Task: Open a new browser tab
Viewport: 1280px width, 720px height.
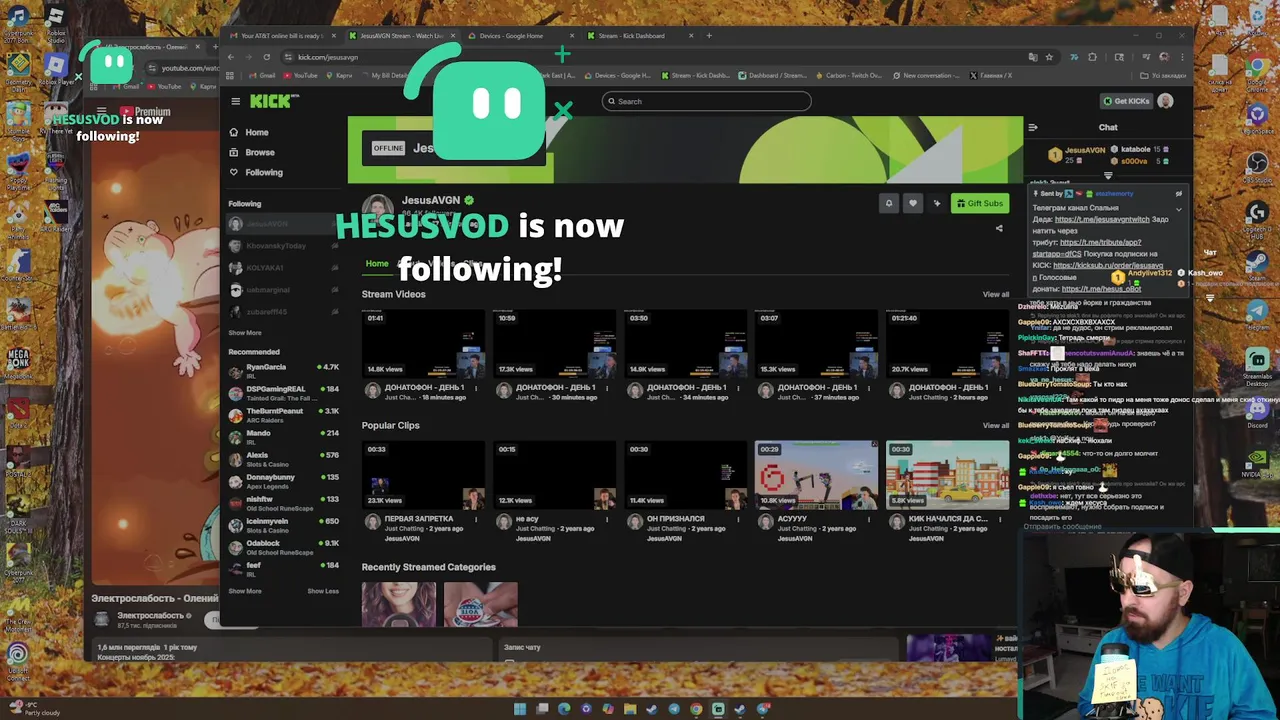Action: 709,36
